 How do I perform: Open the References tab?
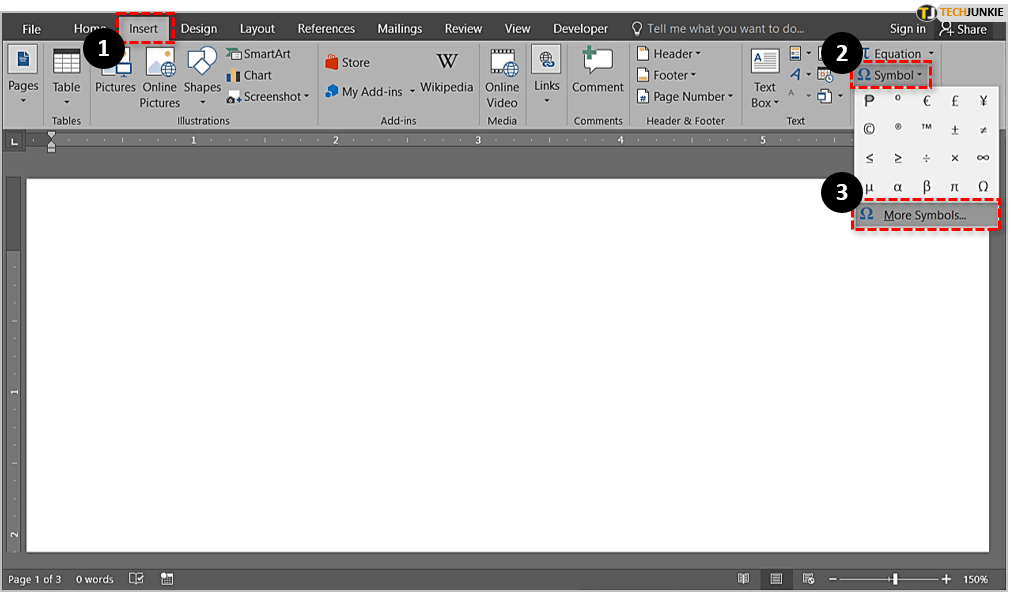(326, 29)
